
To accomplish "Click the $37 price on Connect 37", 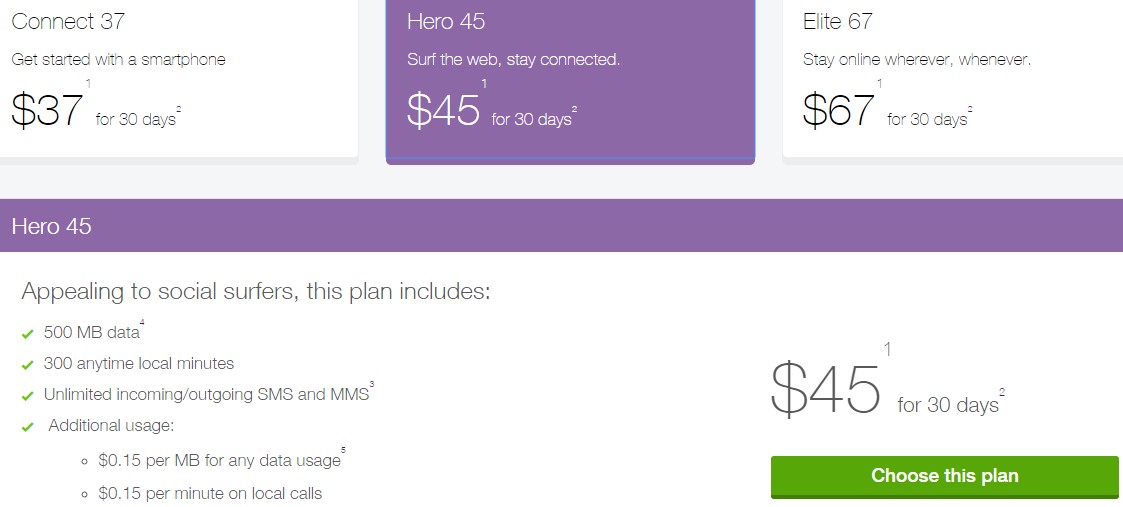I will coord(47,111).
